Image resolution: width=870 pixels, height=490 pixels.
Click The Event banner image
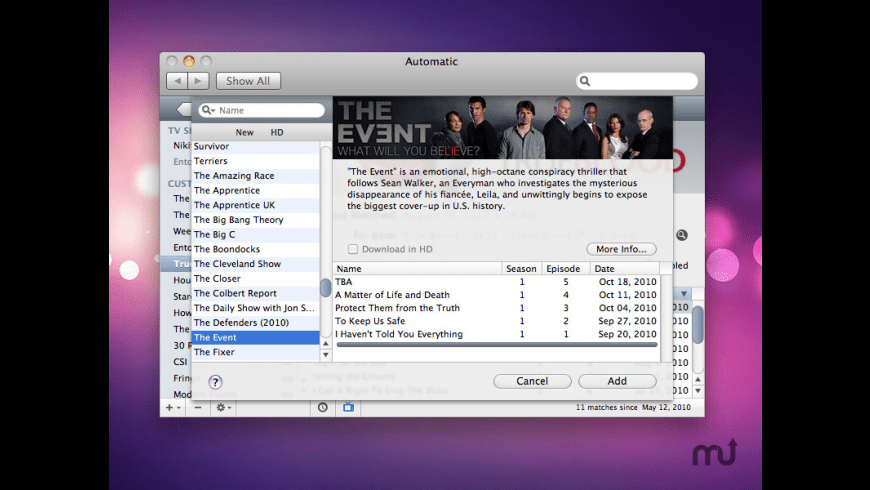(x=503, y=128)
